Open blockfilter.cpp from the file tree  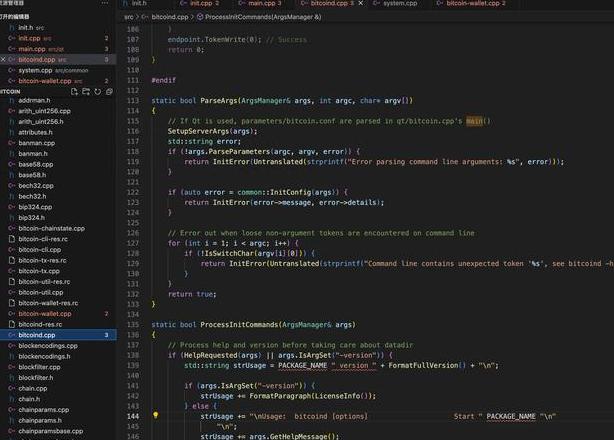[x=58, y=367]
